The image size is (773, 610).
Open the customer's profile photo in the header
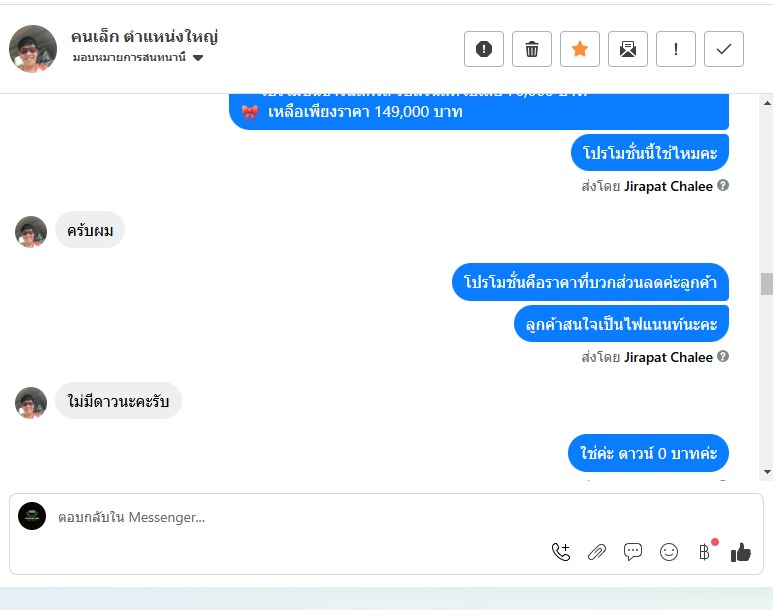(x=33, y=49)
